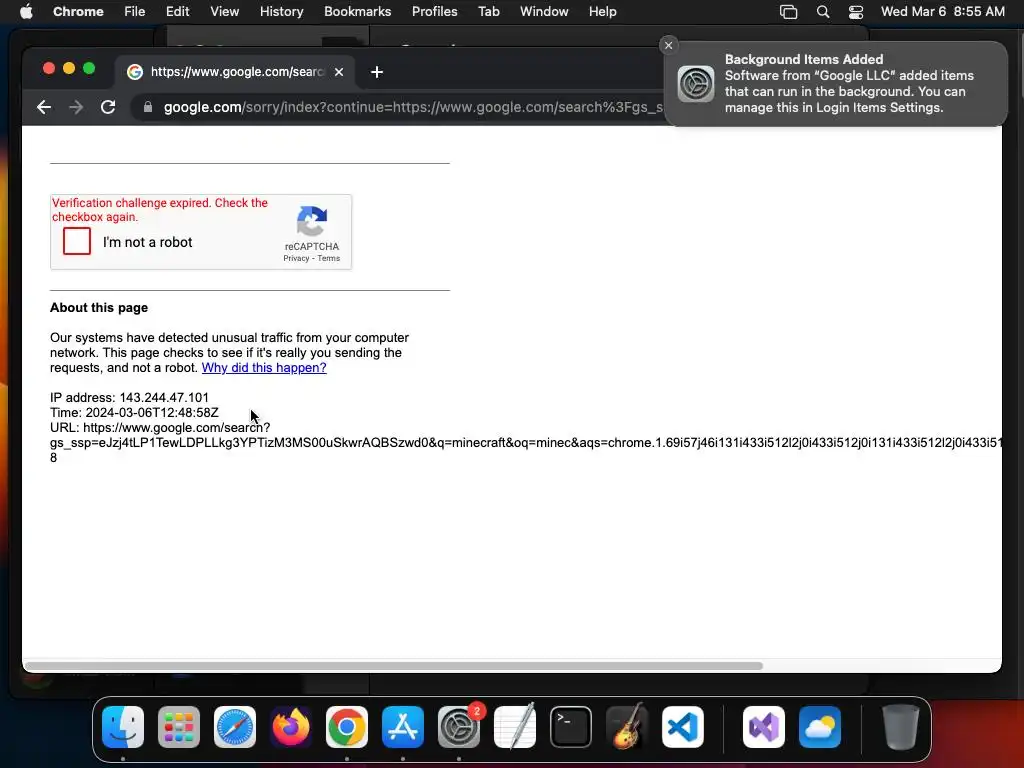Open the App Store from the Dock

(x=403, y=727)
